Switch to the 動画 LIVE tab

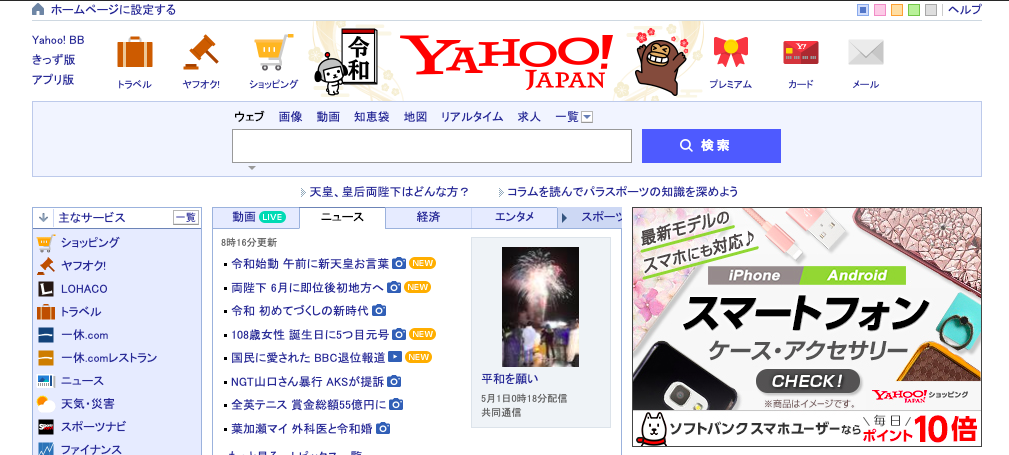(x=257, y=218)
